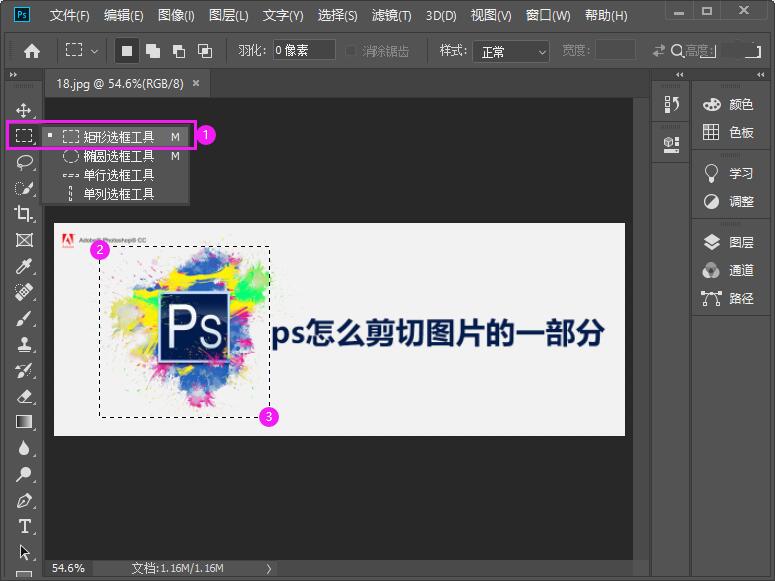The image size is (775, 581).
Task: Select the Type tool
Action: tap(24, 526)
